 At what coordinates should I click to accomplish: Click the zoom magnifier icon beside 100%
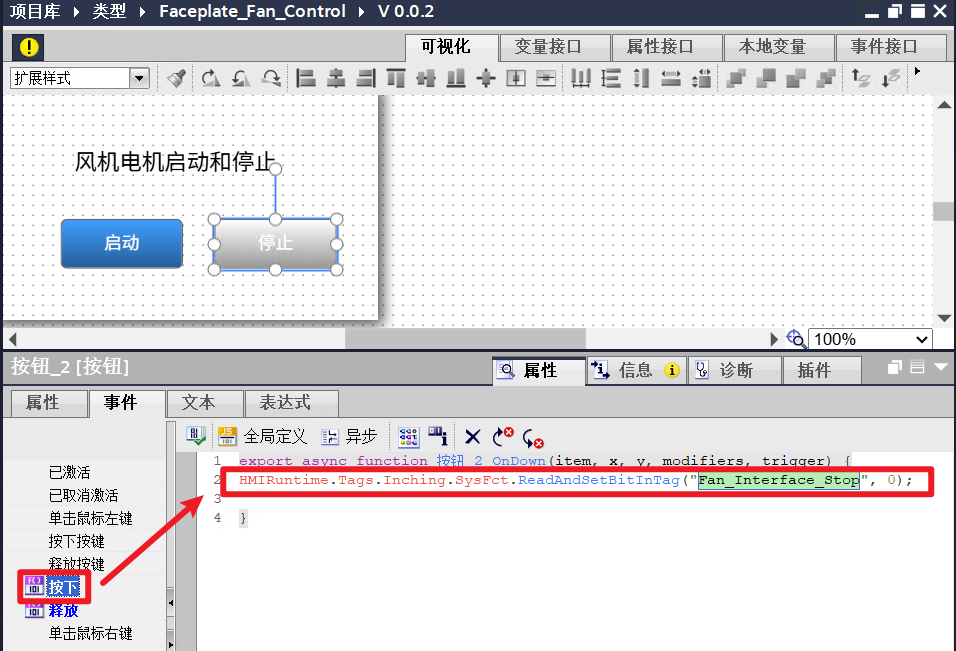click(795, 339)
